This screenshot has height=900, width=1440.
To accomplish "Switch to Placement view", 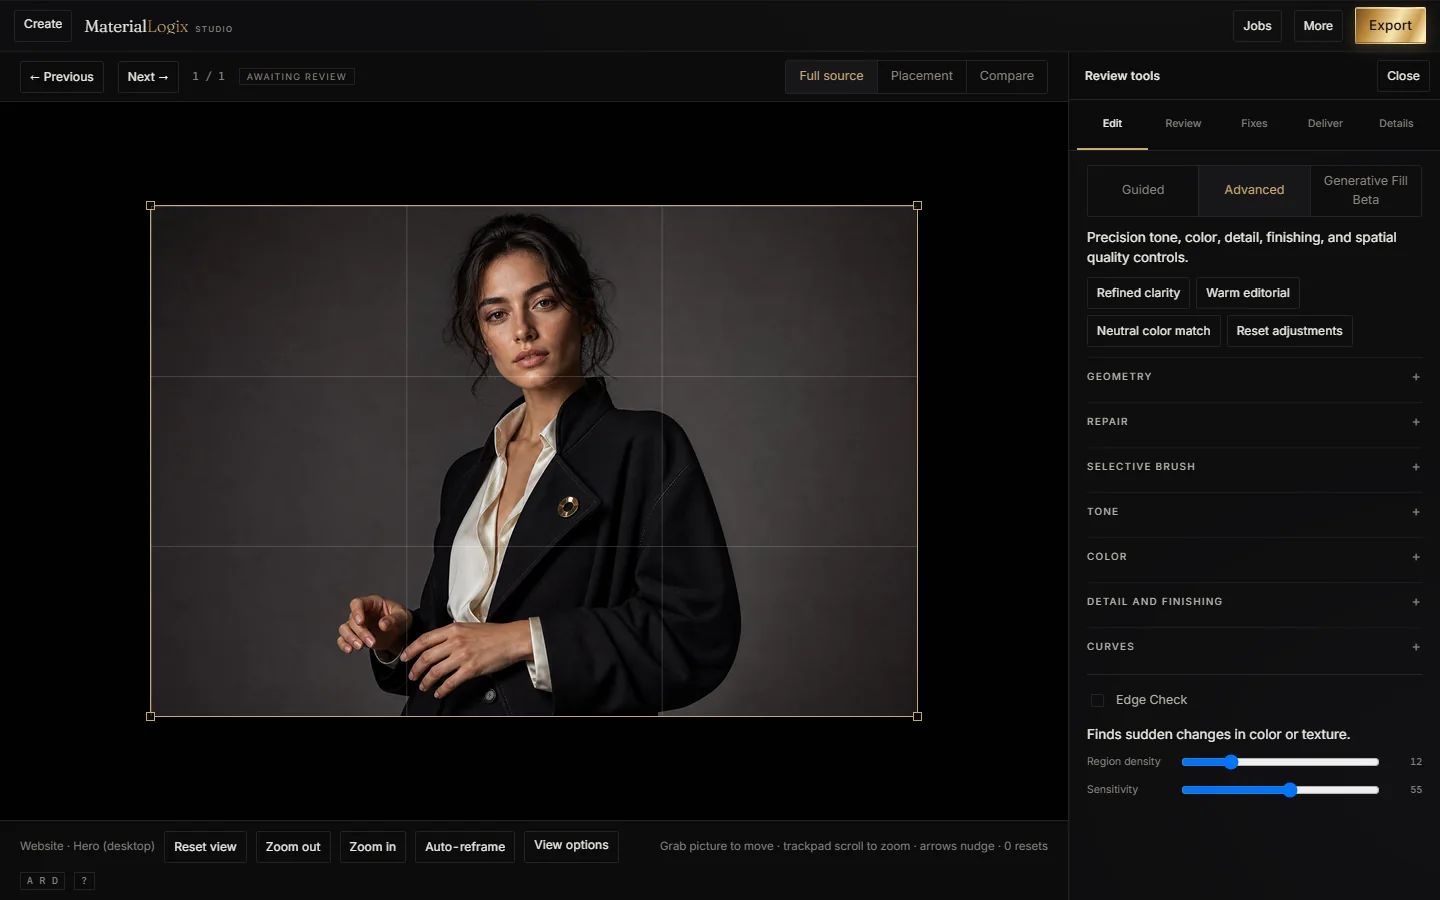I will (922, 76).
